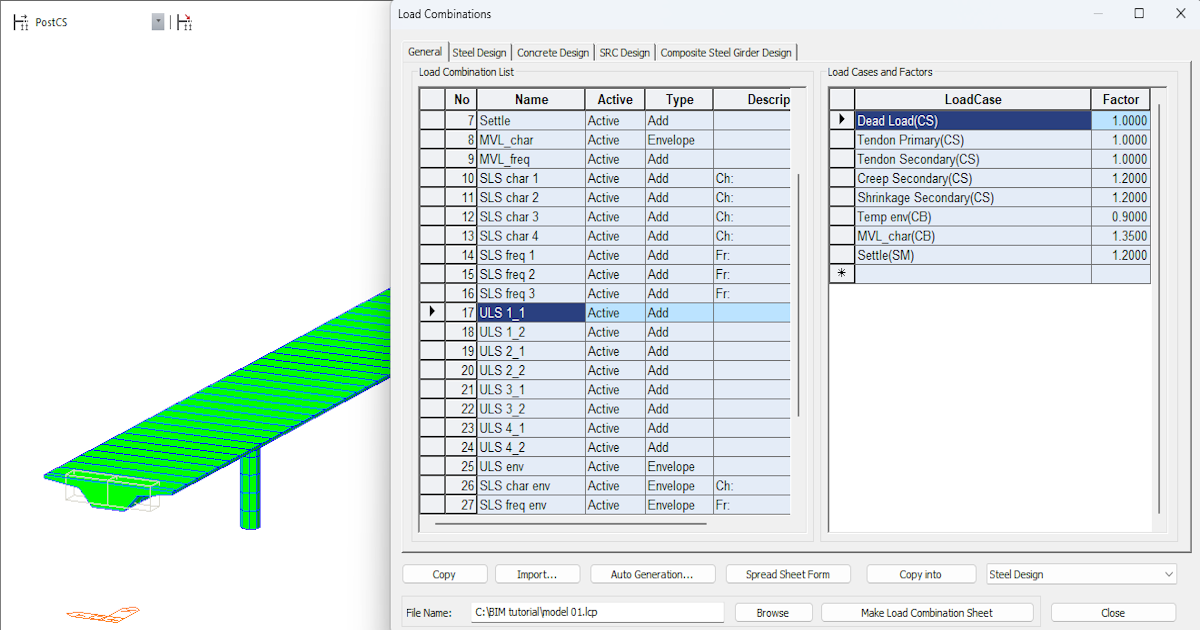Click the new row asterisk marker in Load Cases table
Viewport: 1200px width, 630px height.
tap(842, 274)
